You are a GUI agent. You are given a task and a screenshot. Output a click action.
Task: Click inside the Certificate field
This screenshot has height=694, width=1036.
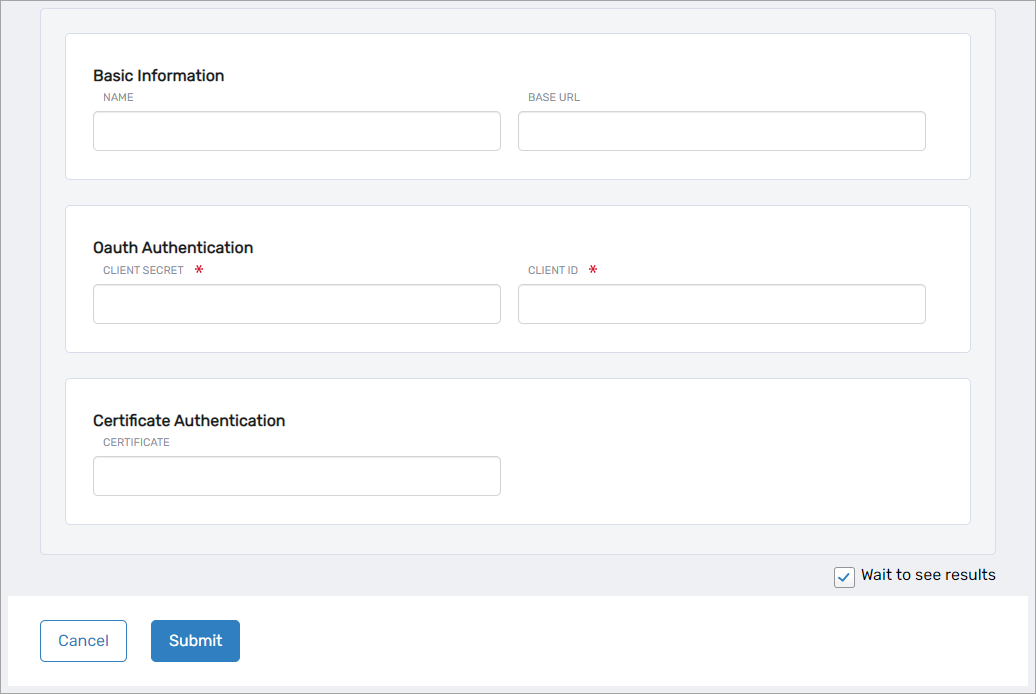[296, 476]
